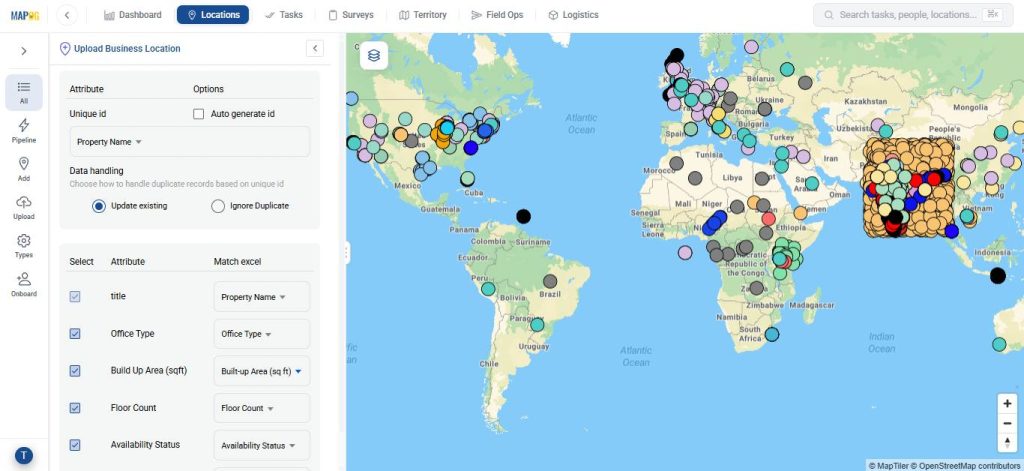Uncheck the Availability Status checkbox
The width and height of the screenshot is (1024, 471).
point(75,446)
